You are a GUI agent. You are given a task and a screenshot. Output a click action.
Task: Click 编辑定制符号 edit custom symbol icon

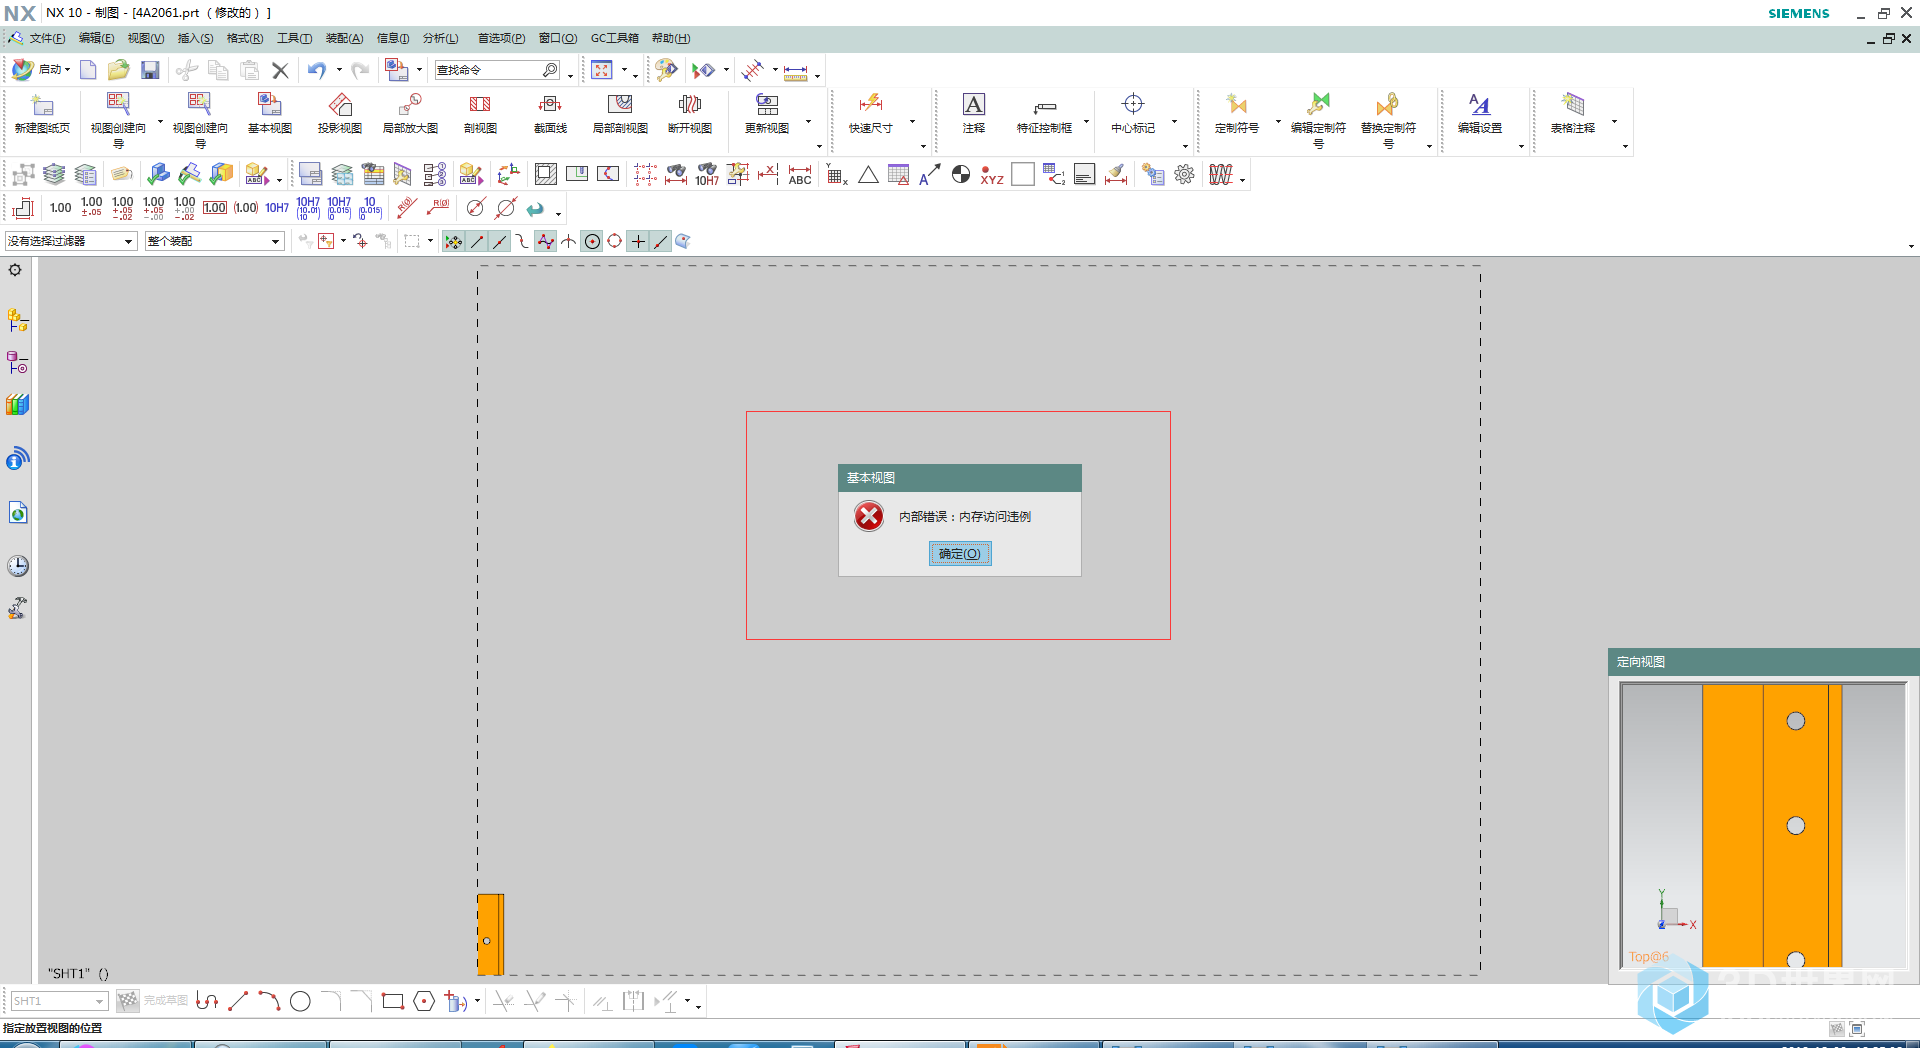(x=1318, y=120)
